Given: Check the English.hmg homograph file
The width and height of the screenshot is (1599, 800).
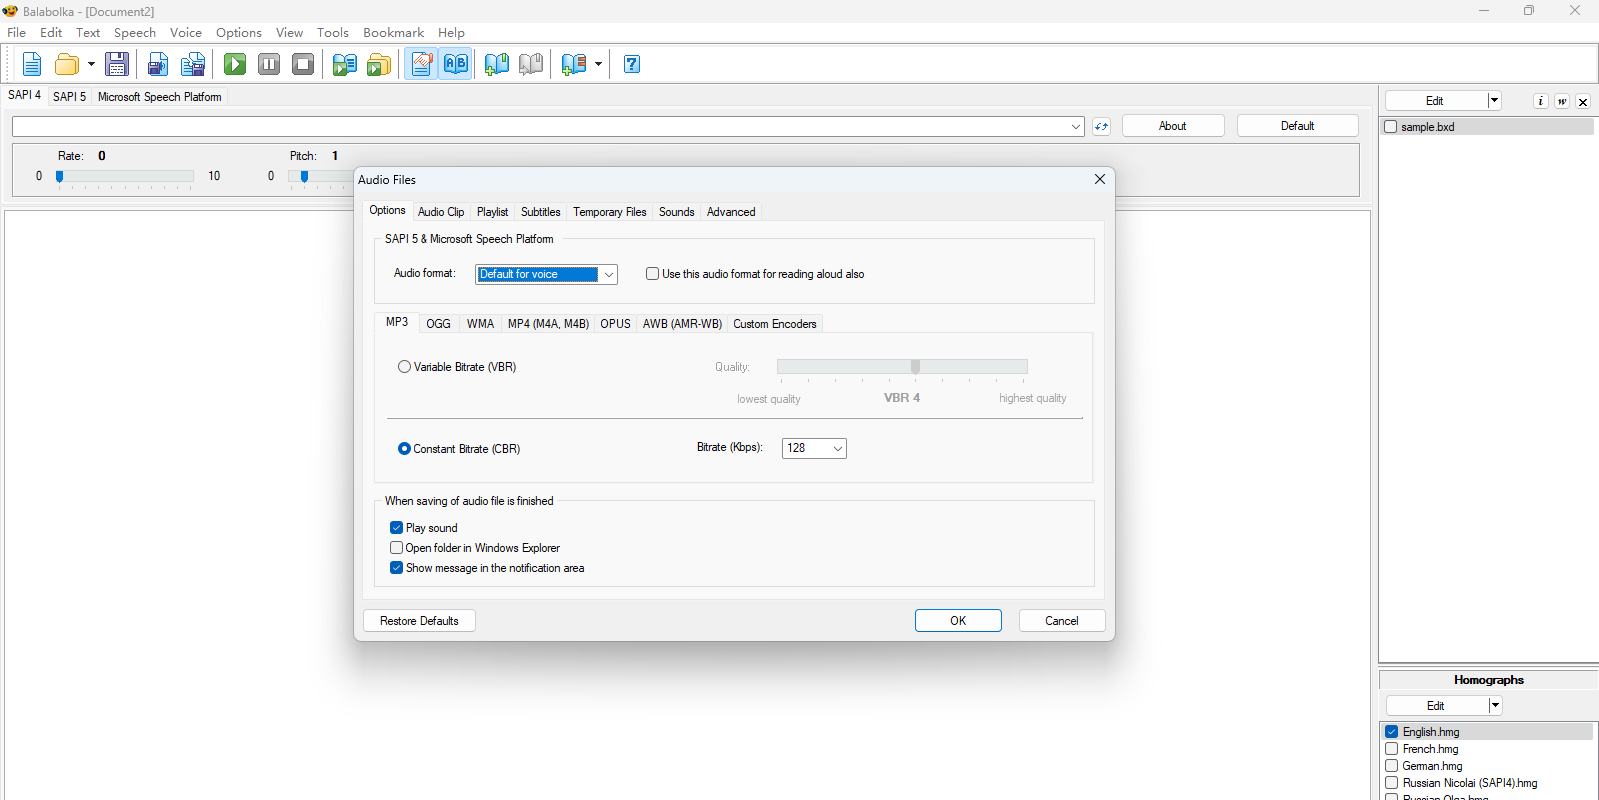Looking at the screenshot, I should click(x=1391, y=732).
